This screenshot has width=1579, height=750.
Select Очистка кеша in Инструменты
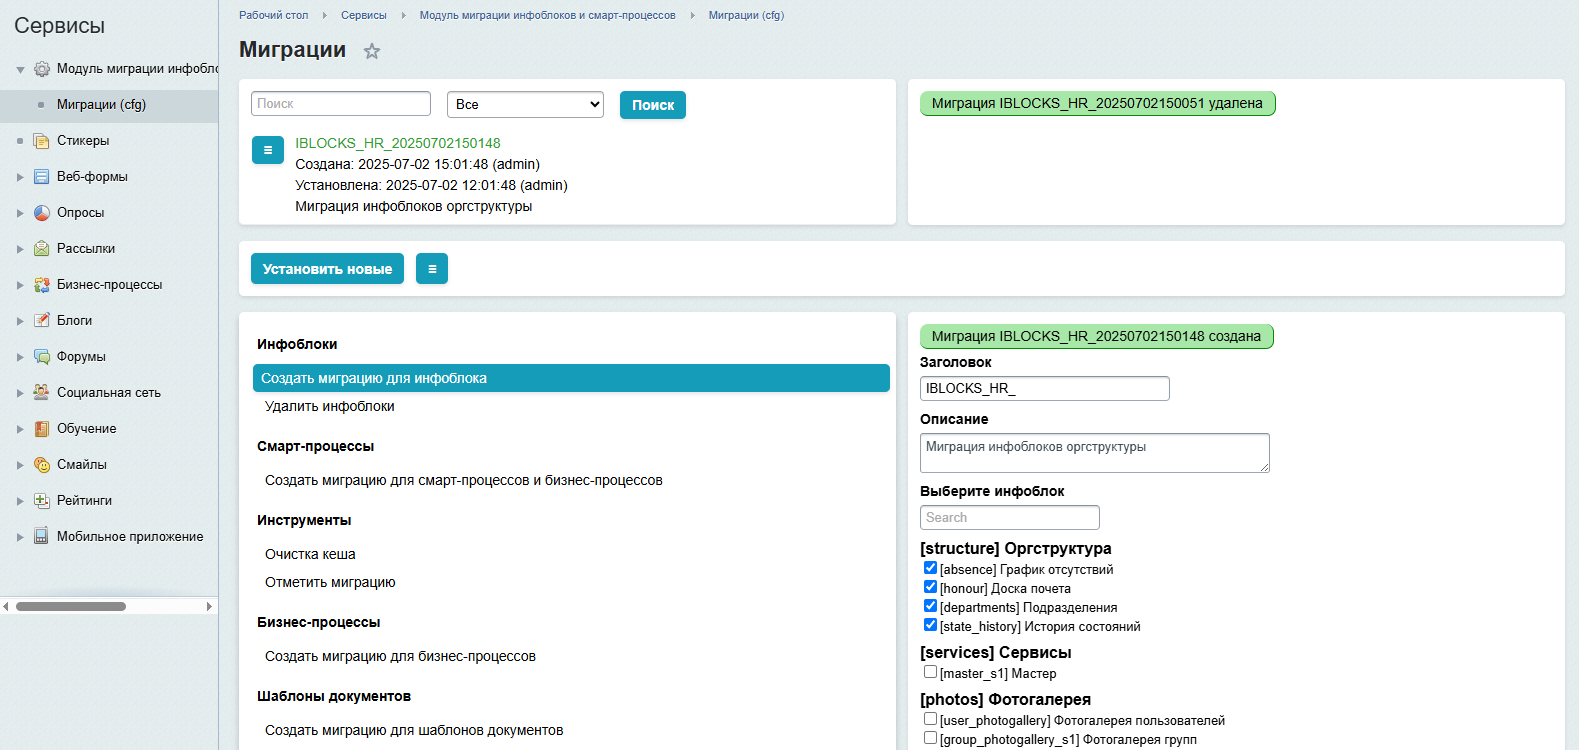[310, 554]
